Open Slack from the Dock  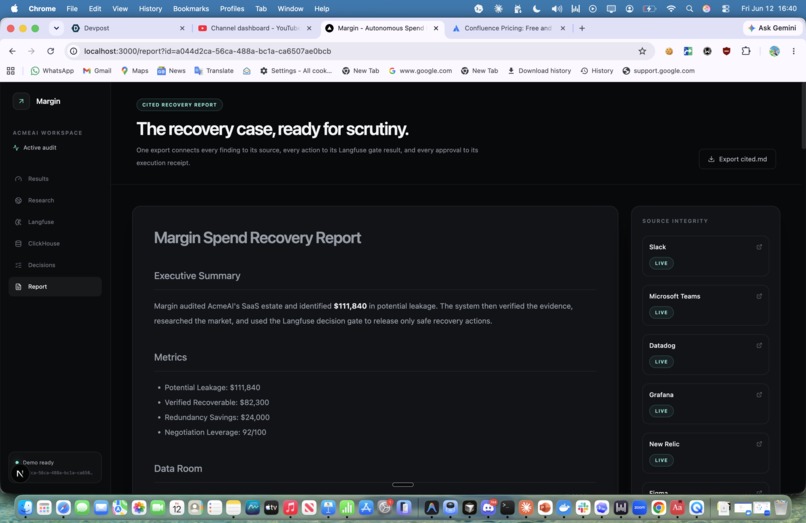583,508
